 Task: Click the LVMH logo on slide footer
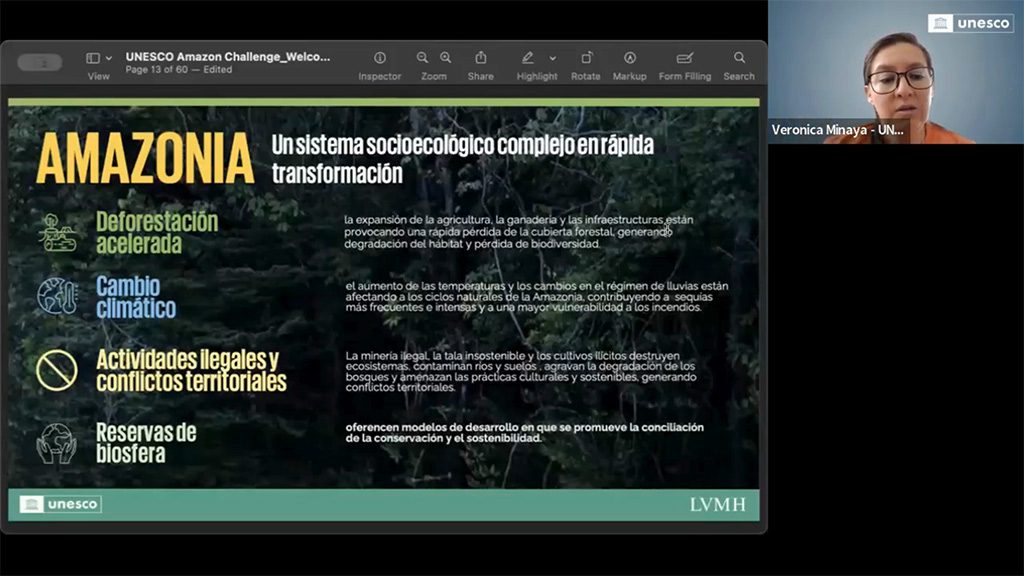click(717, 504)
